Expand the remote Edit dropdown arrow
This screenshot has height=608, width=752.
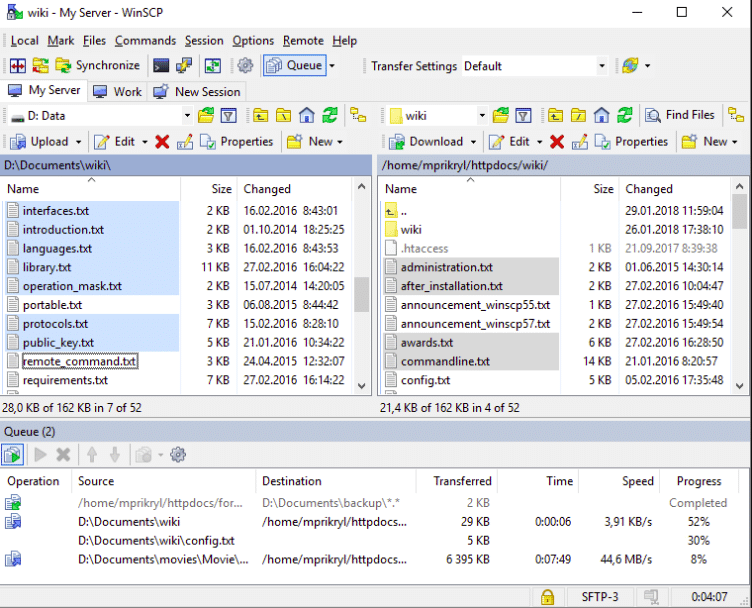coord(540,142)
